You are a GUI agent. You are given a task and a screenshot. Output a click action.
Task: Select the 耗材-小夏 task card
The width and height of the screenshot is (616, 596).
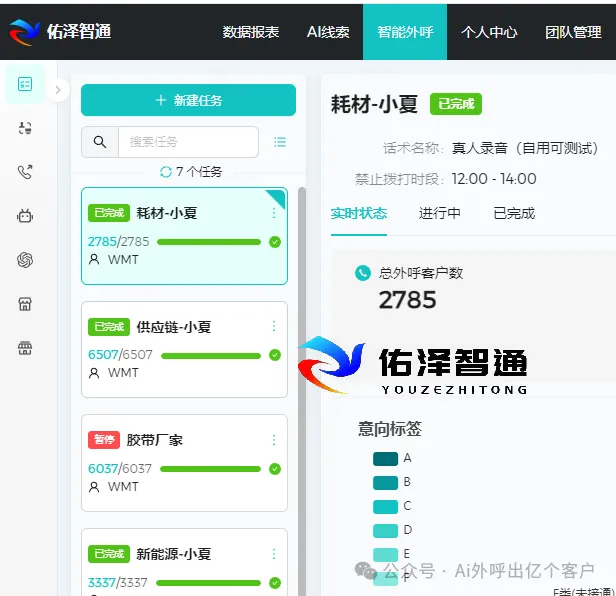click(184, 236)
